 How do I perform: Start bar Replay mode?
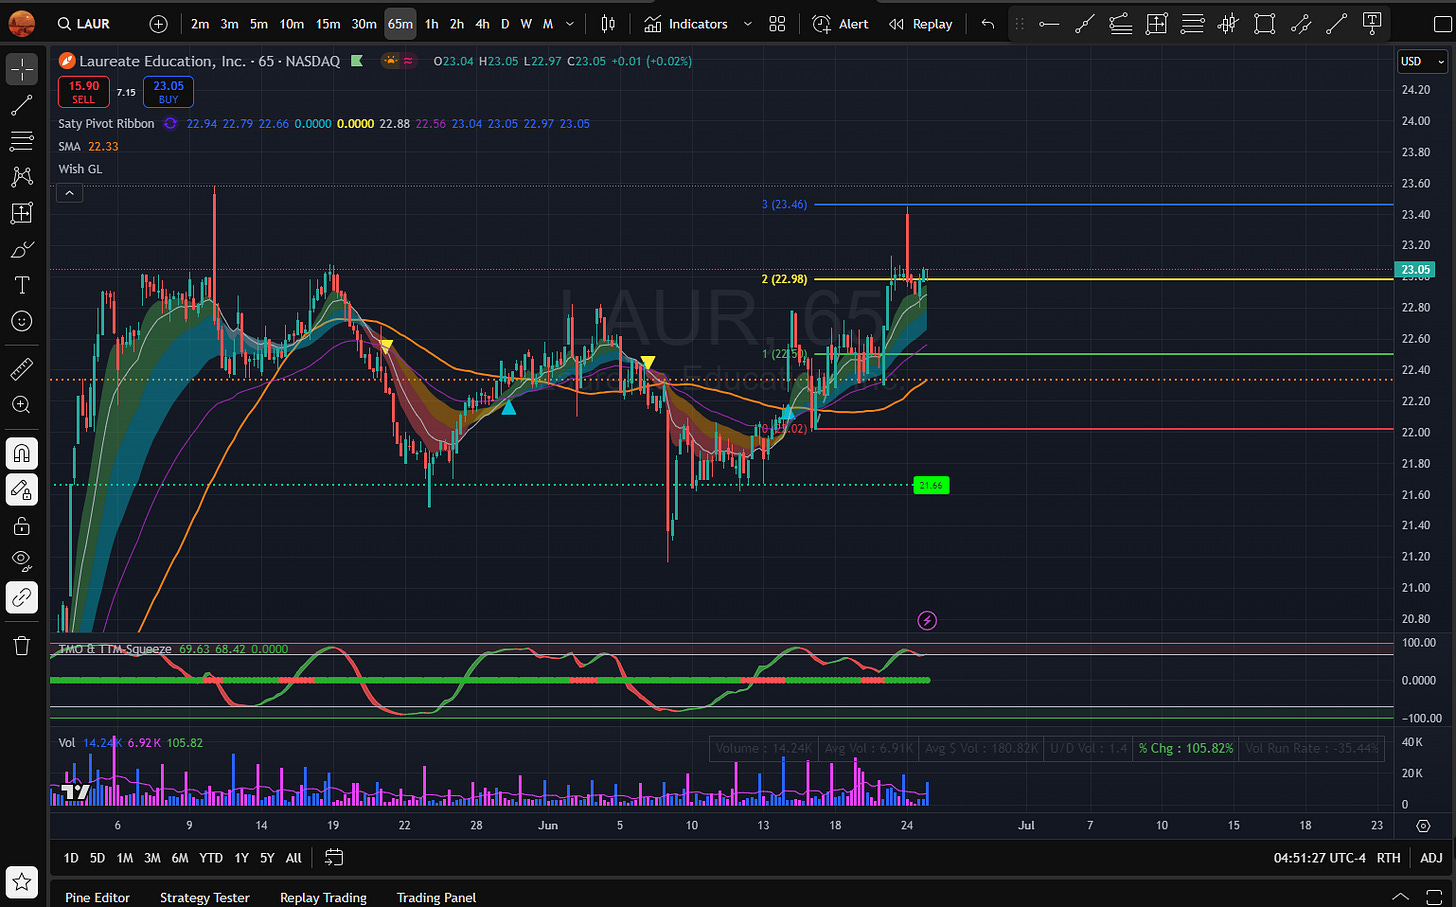click(x=921, y=24)
